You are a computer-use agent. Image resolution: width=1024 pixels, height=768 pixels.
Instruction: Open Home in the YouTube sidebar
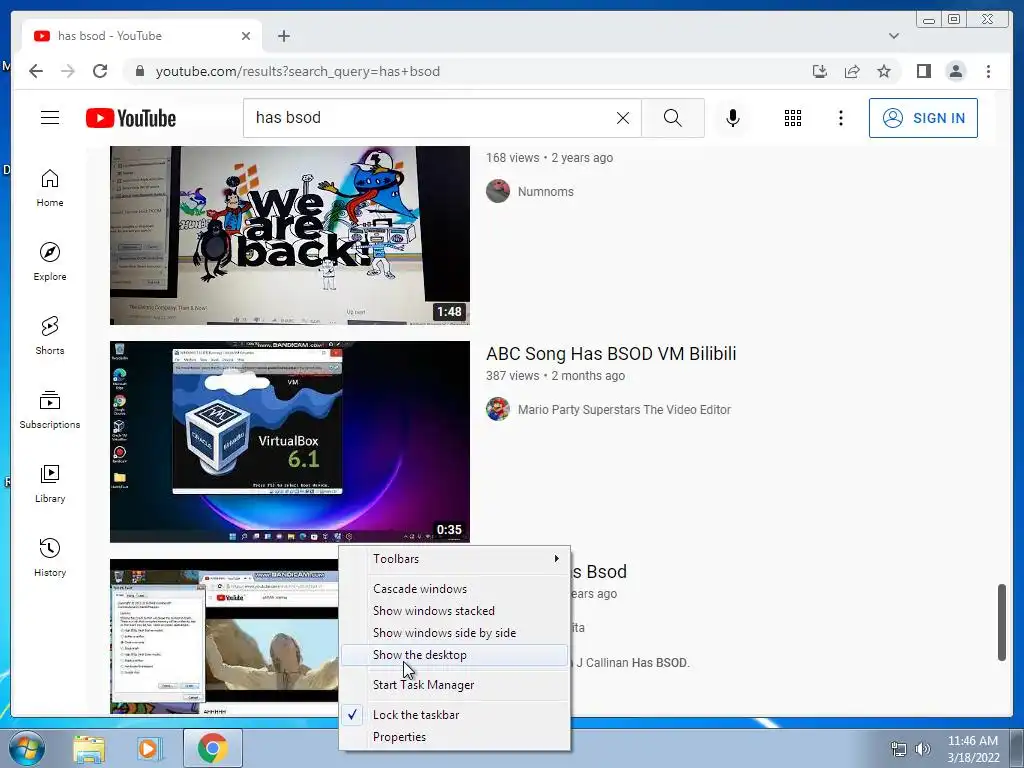(x=50, y=188)
